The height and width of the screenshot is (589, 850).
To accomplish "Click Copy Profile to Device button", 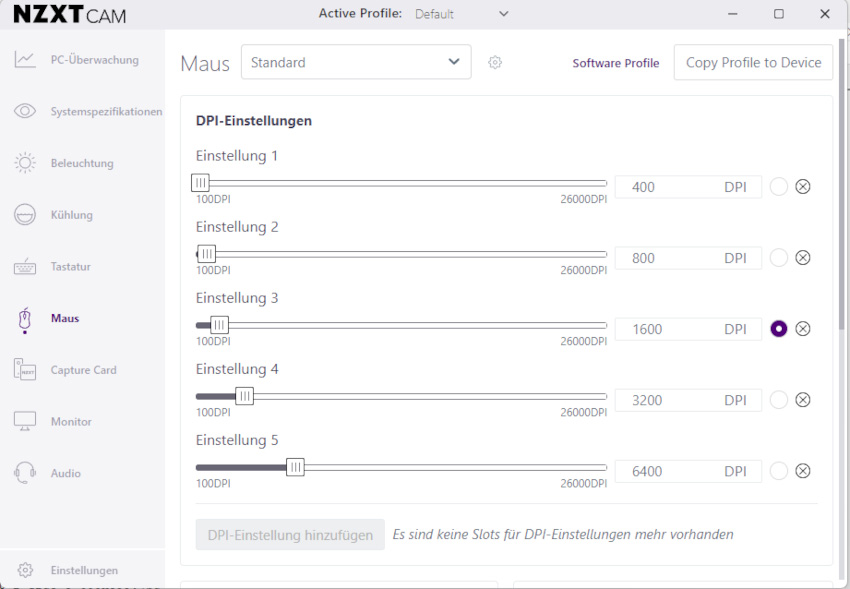I will (754, 62).
